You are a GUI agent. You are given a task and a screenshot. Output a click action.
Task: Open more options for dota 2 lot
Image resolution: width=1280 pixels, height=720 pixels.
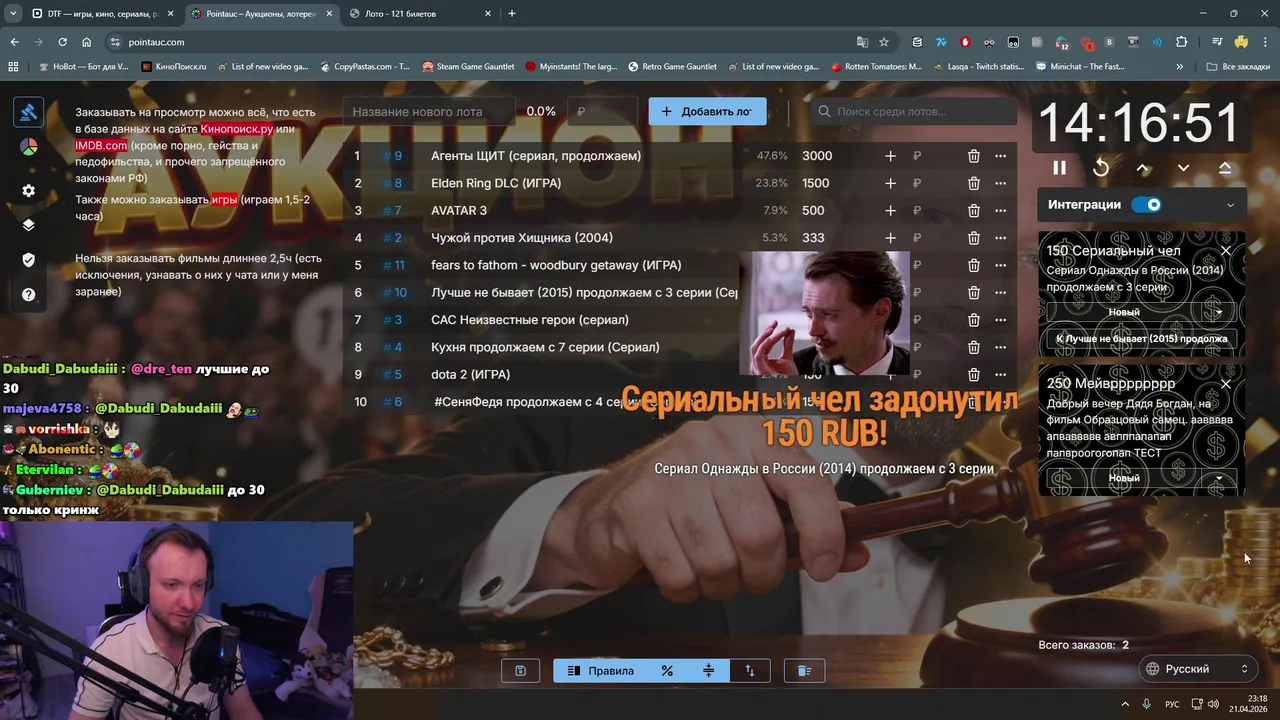1000,375
